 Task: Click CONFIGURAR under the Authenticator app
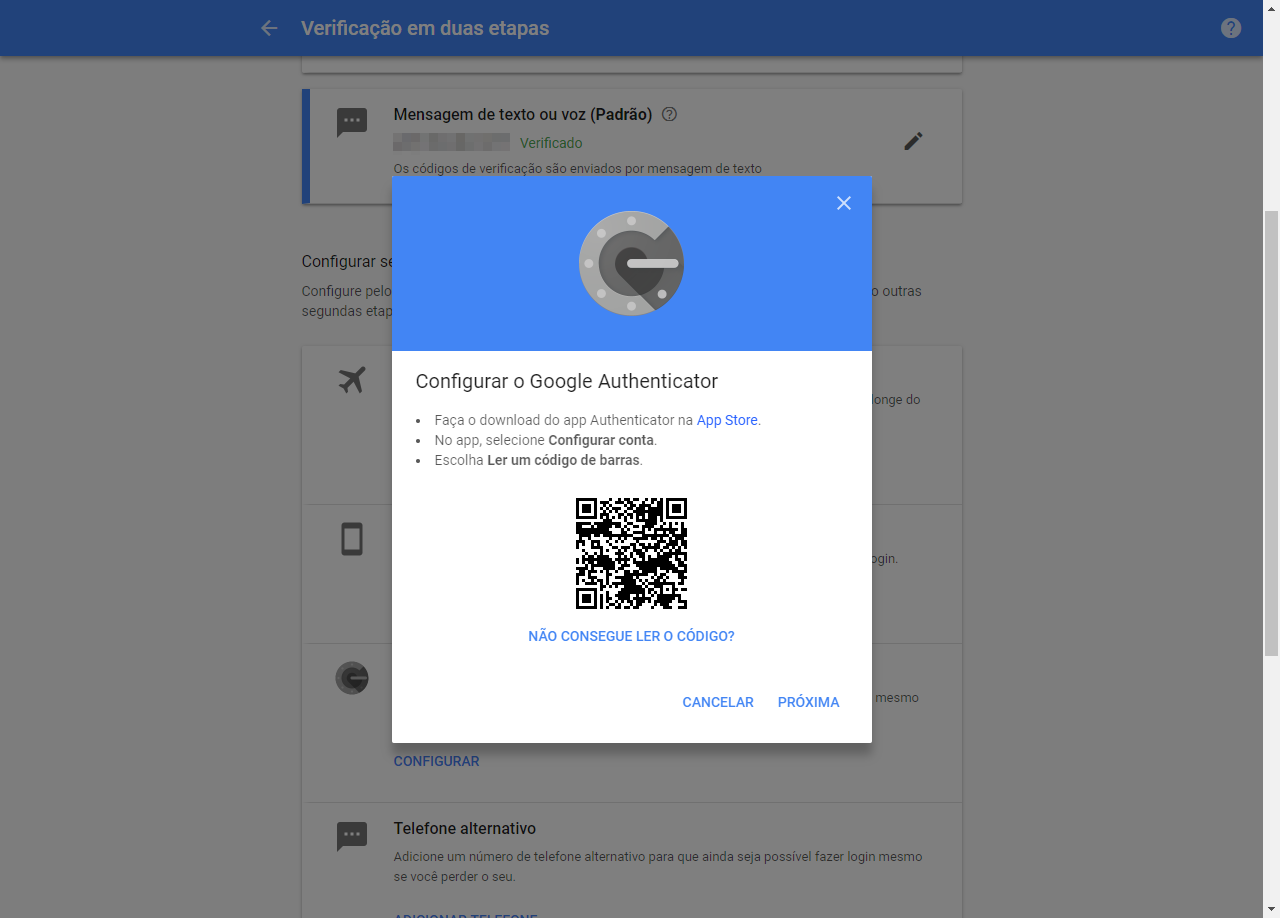coord(436,761)
